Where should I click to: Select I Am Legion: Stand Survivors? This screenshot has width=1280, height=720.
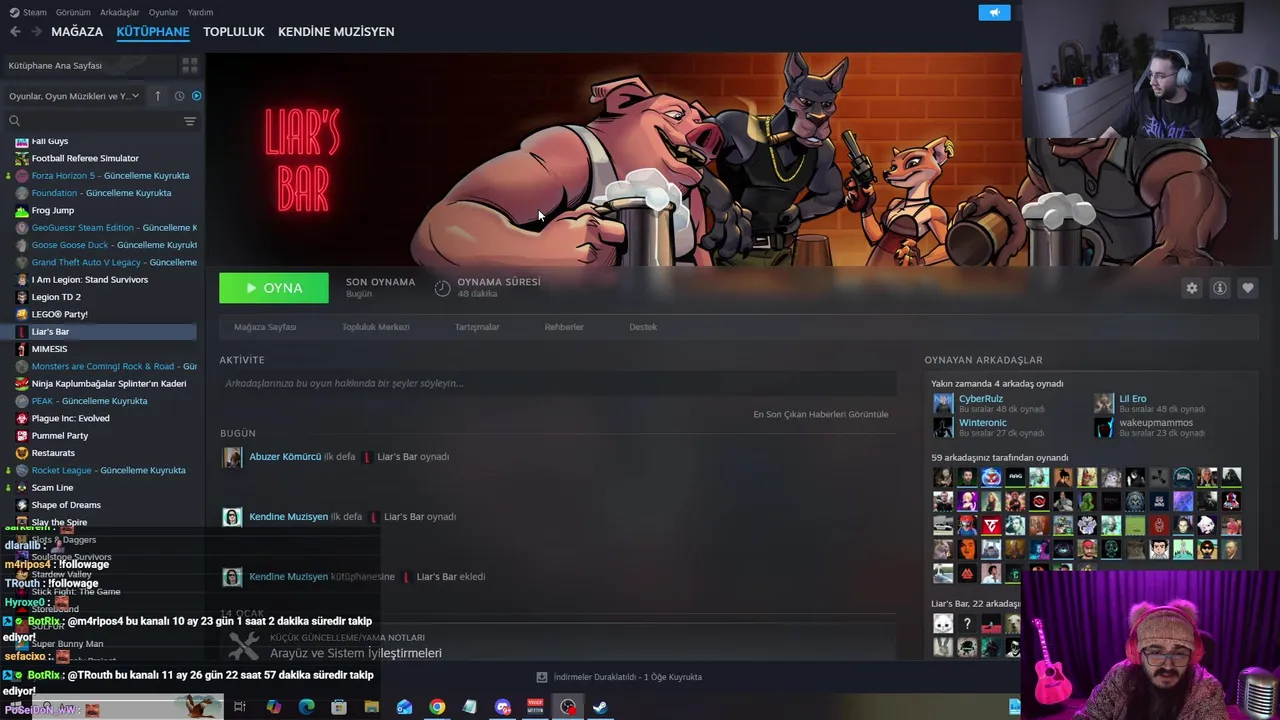(x=90, y=280)
